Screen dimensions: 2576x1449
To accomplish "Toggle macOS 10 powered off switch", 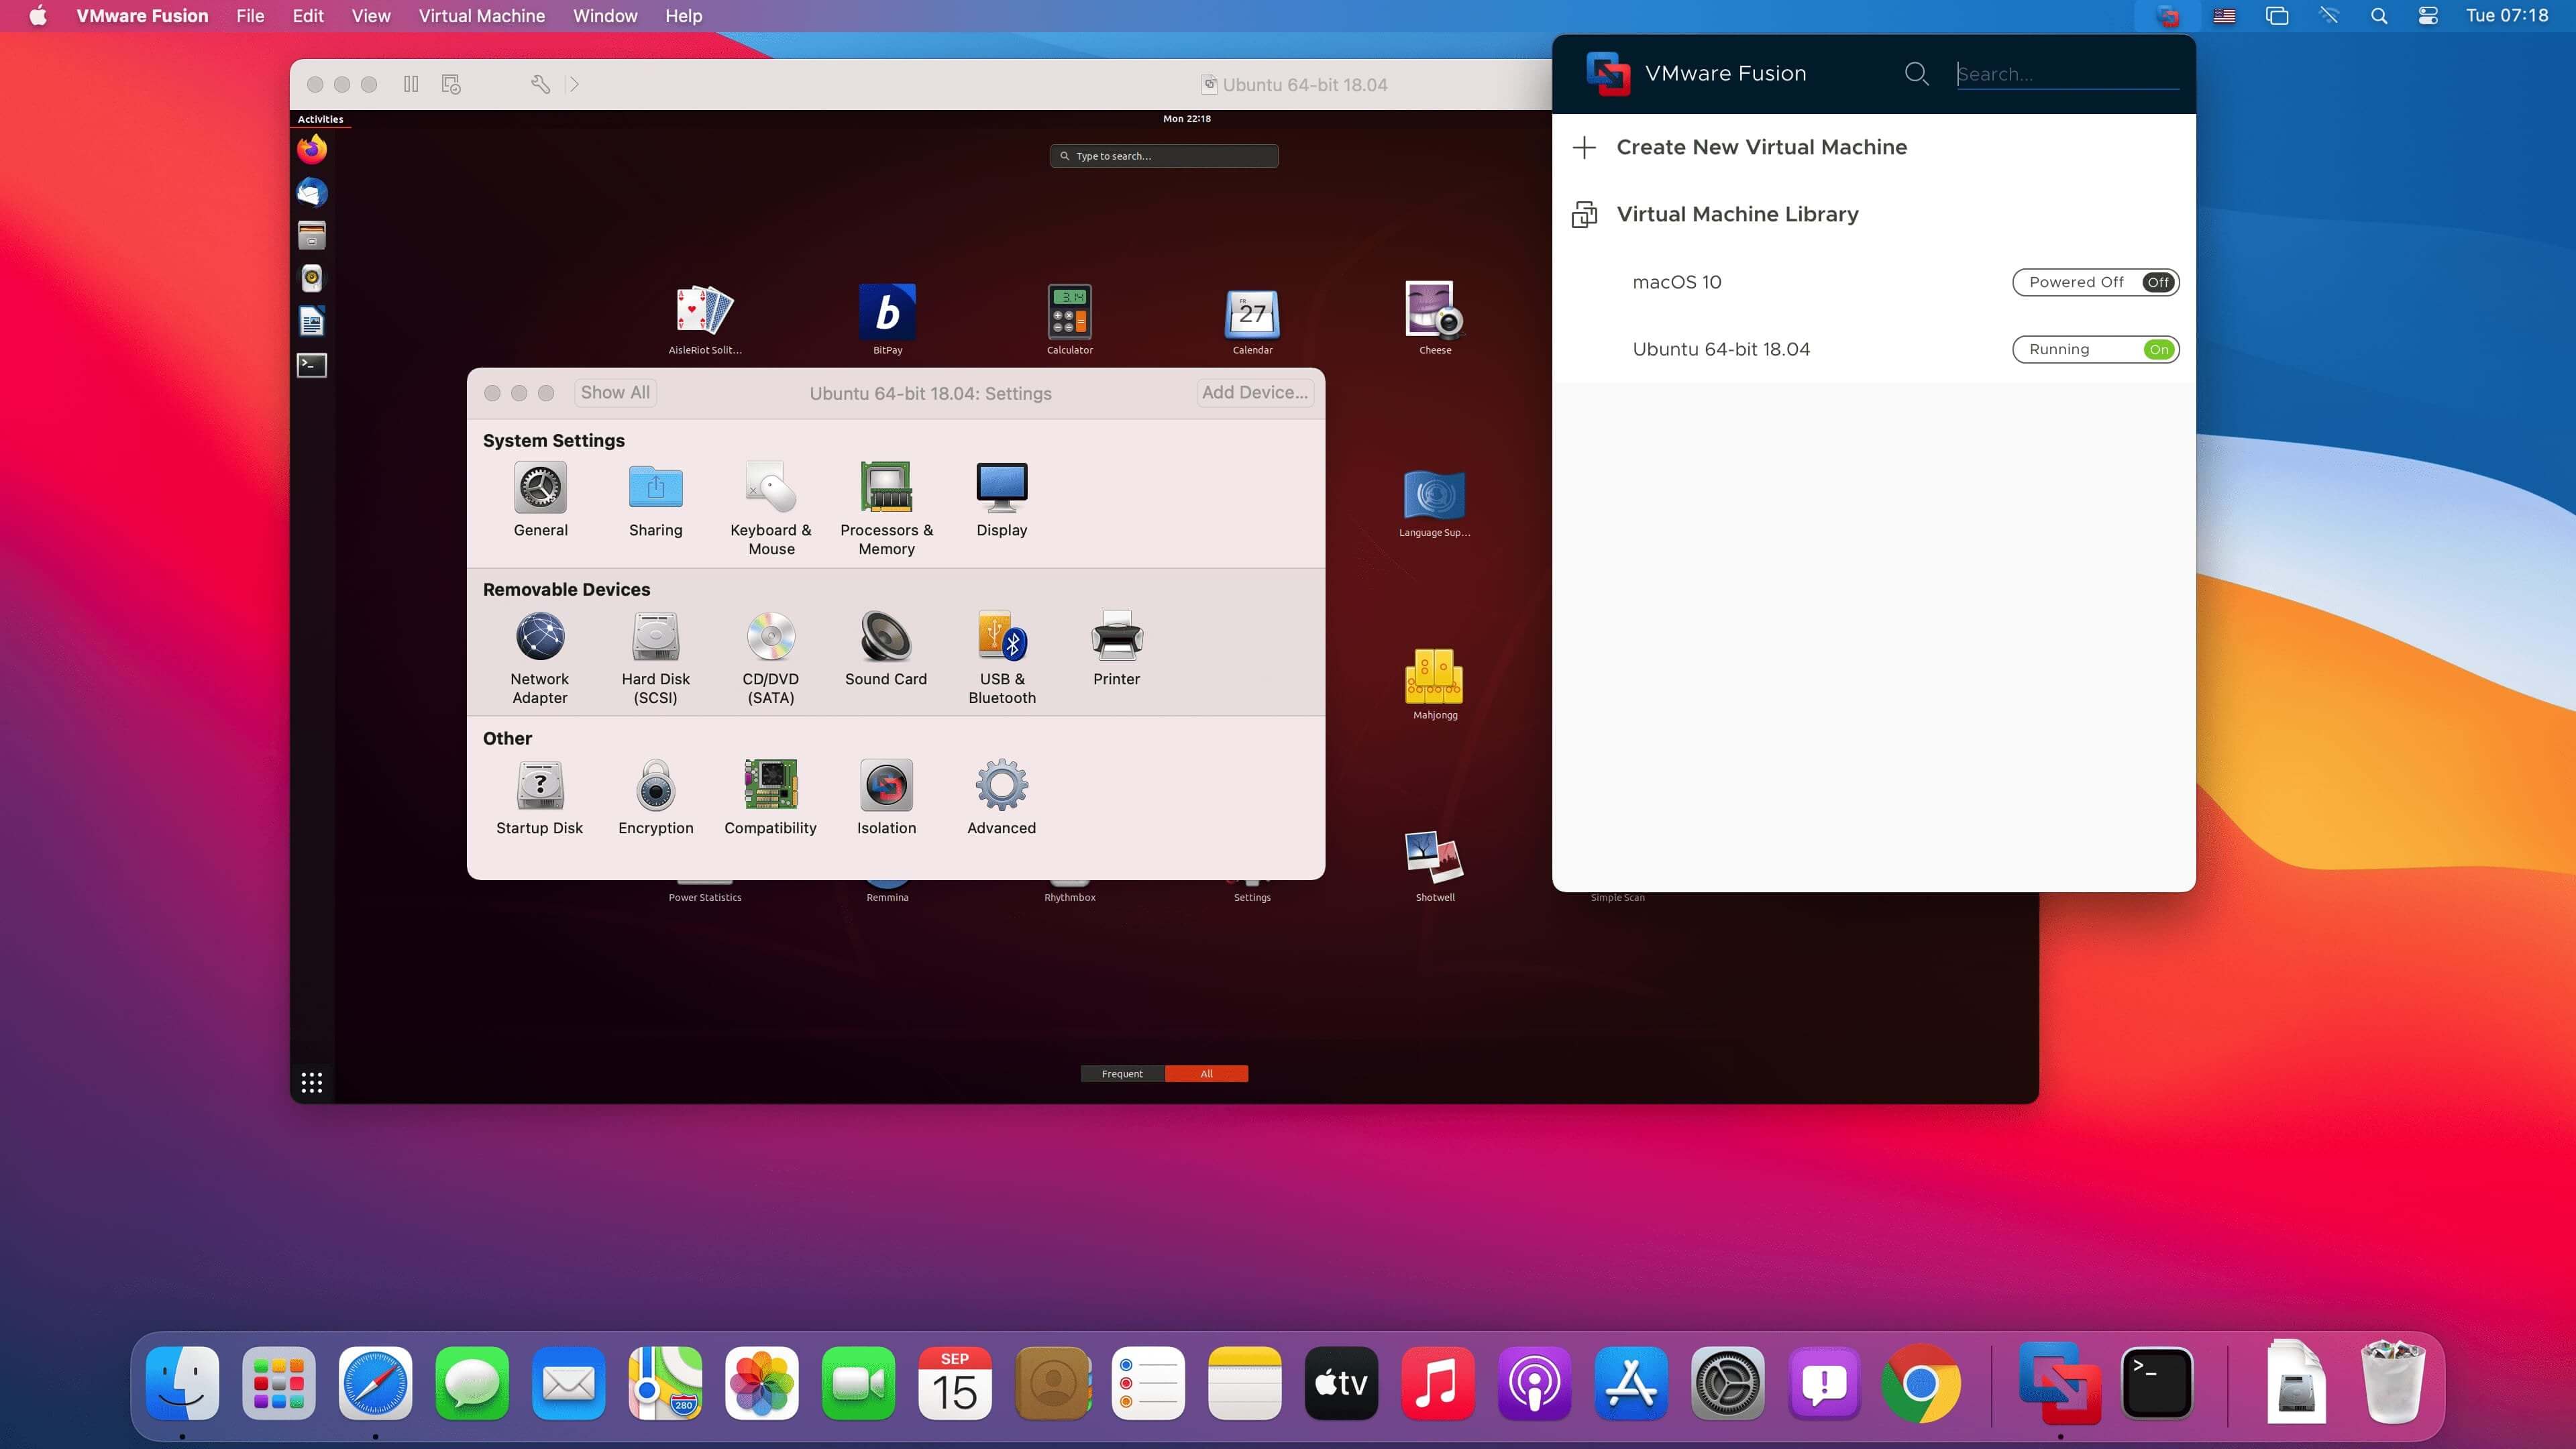I will [x=2160, y=281].
